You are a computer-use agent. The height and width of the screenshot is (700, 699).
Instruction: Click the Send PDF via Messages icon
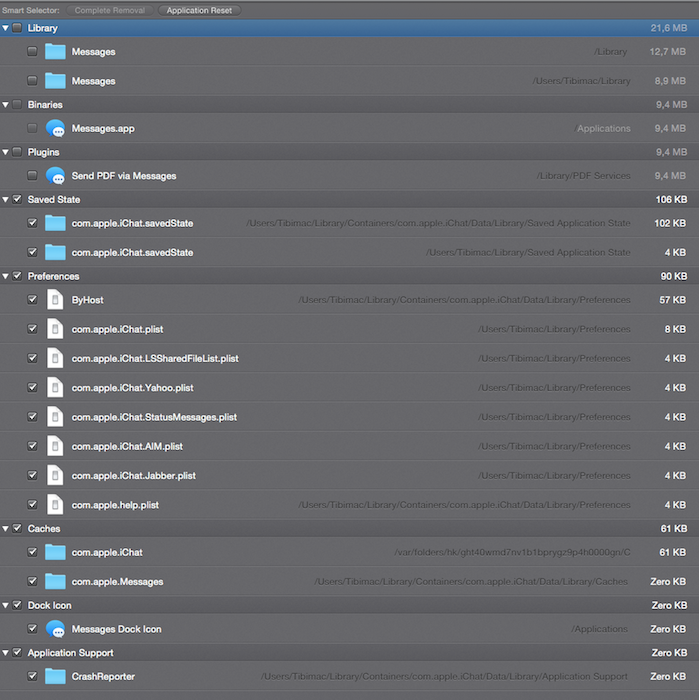pyautogui.click(x=55, y=176)
